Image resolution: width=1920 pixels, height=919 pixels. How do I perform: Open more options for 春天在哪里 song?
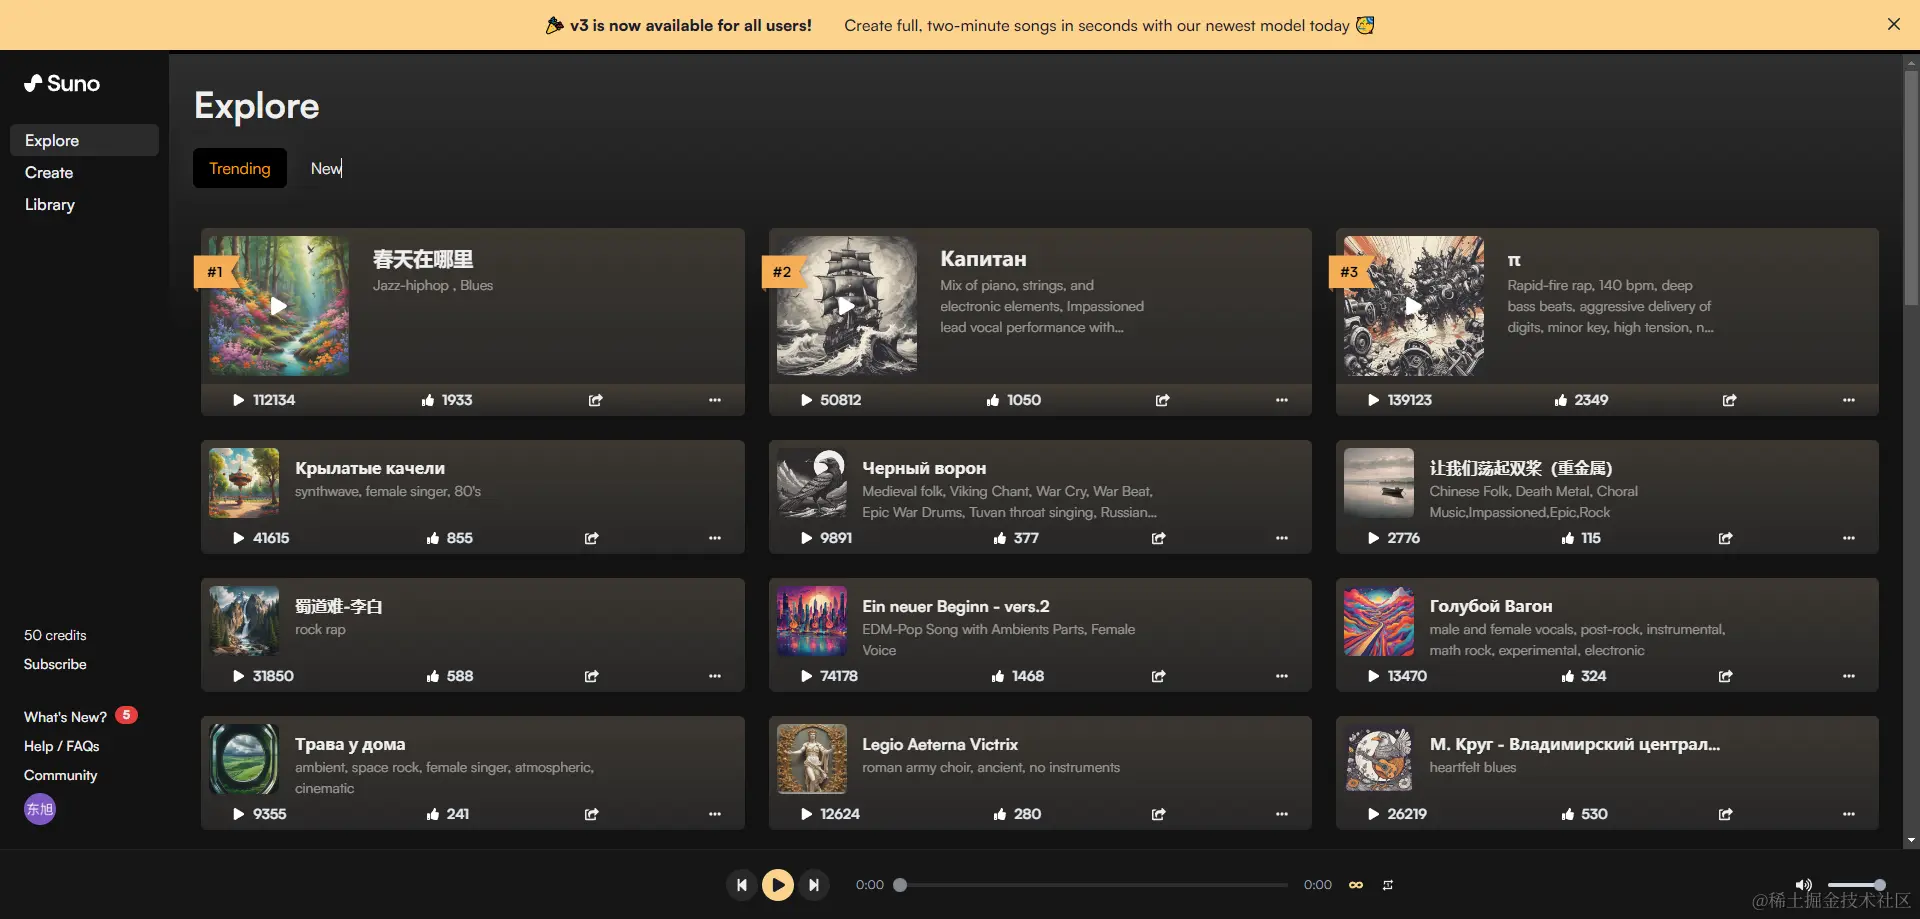pyautogui.click(x=715, y=400)
